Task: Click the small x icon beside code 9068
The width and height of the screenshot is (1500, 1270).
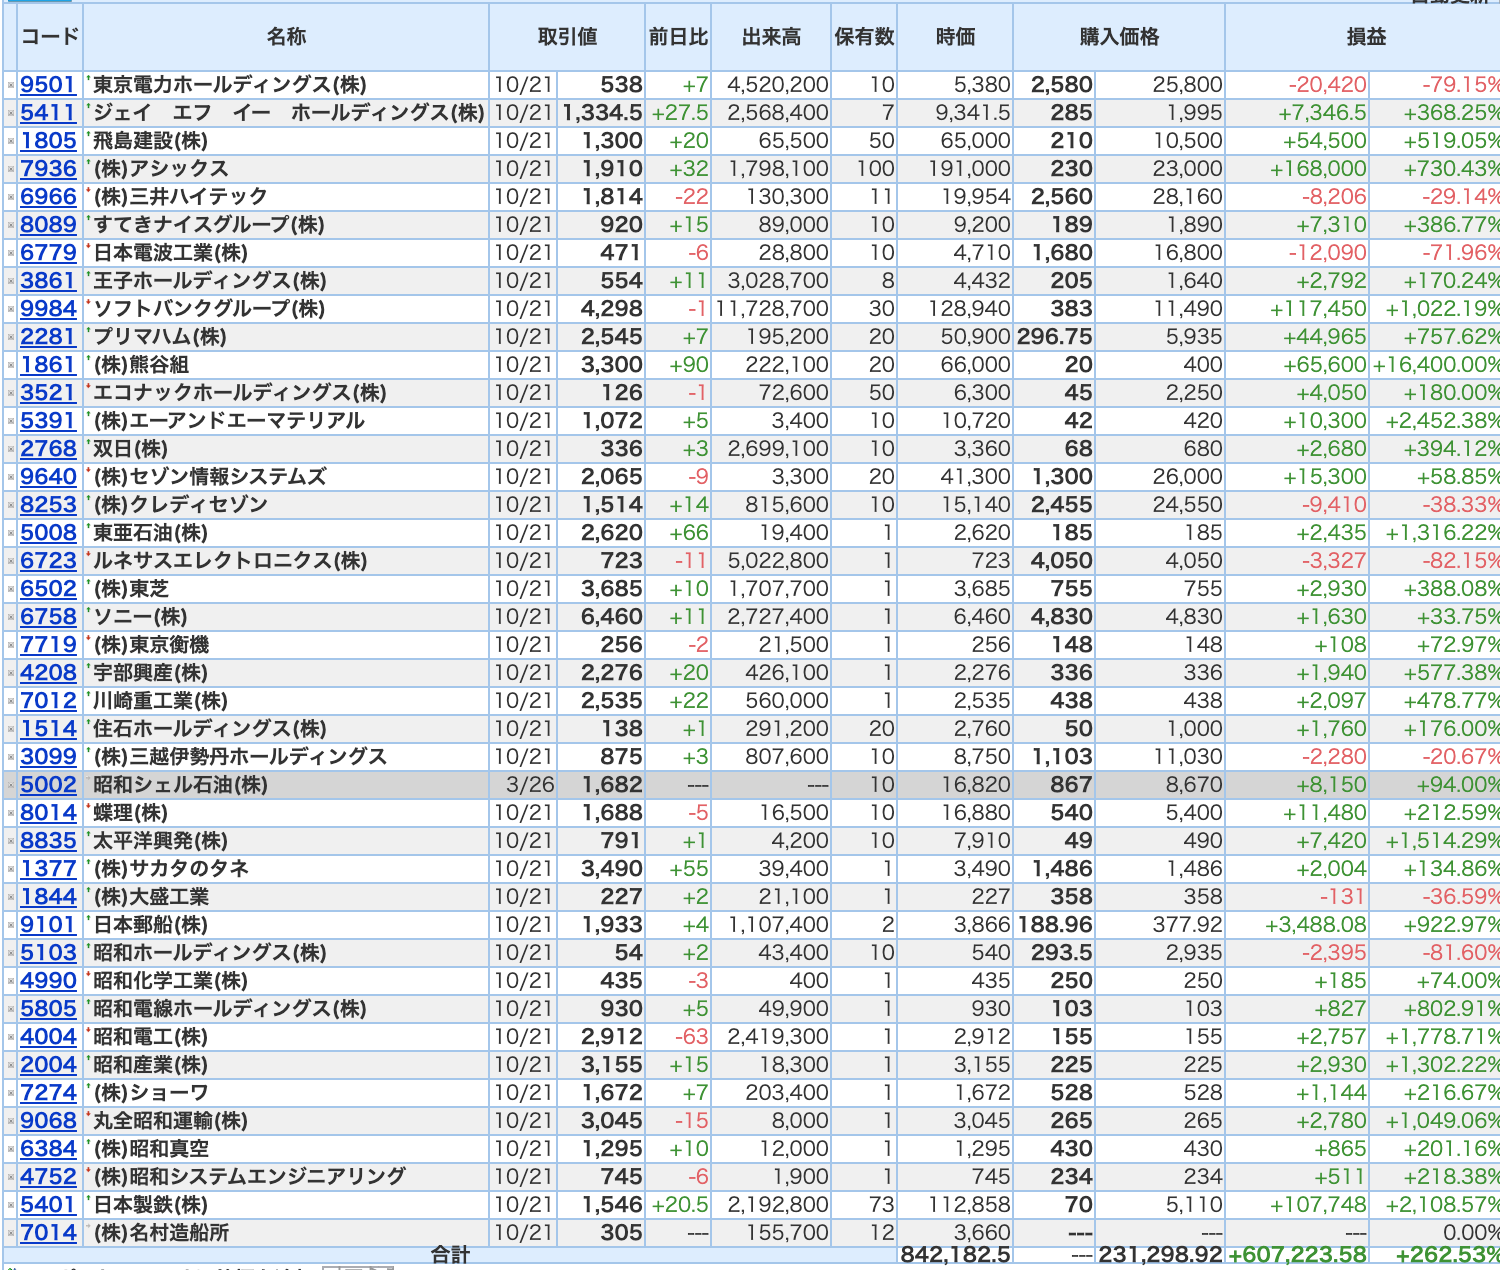Action: pyautogui.click(x=11, y=1122)
